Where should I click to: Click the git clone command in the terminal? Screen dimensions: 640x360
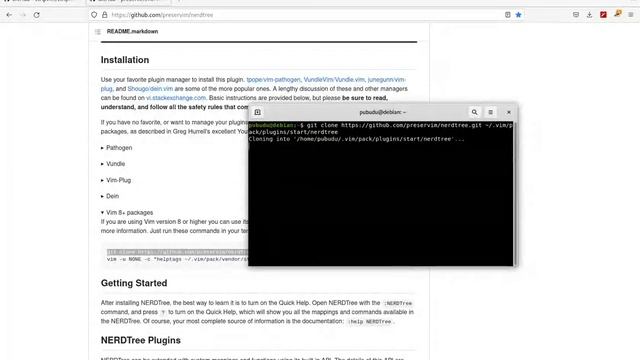coord(380,129)
